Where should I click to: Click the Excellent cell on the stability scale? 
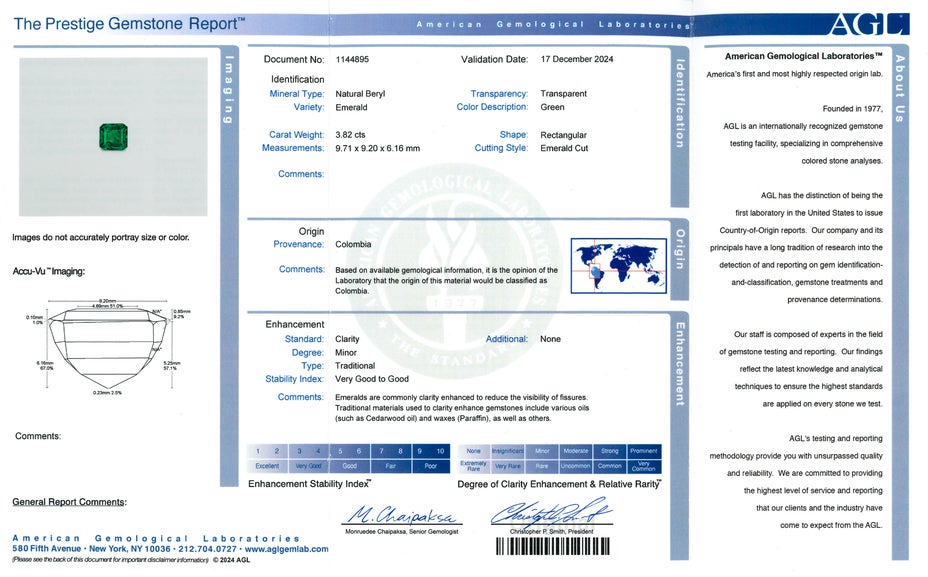pos(268,466)
